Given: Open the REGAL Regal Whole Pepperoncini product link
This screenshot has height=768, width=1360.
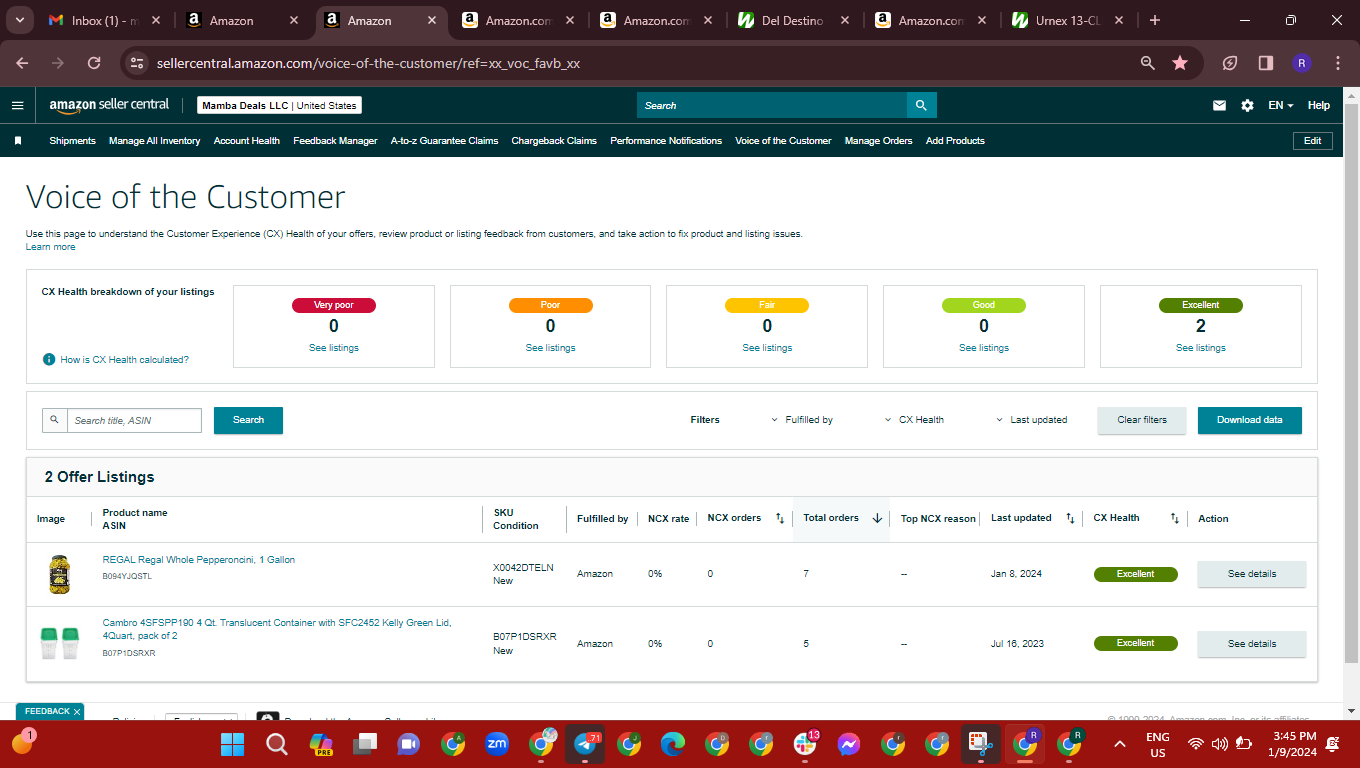Looking at the screenshot, I should point(199,560).
